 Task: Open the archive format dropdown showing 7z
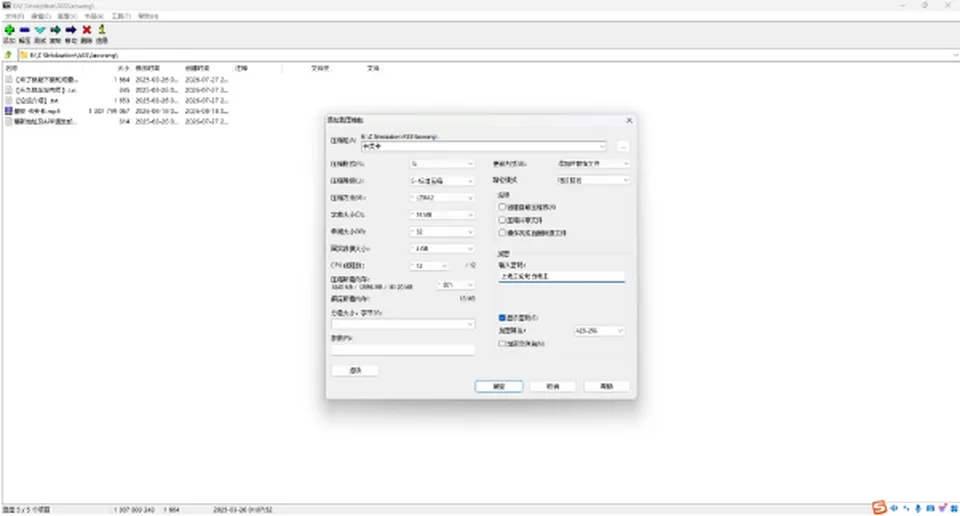coord(442,163)
